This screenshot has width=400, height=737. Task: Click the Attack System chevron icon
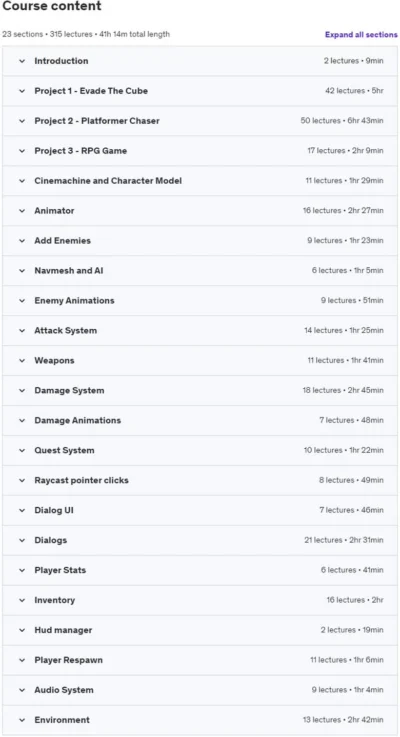[22, 331]
